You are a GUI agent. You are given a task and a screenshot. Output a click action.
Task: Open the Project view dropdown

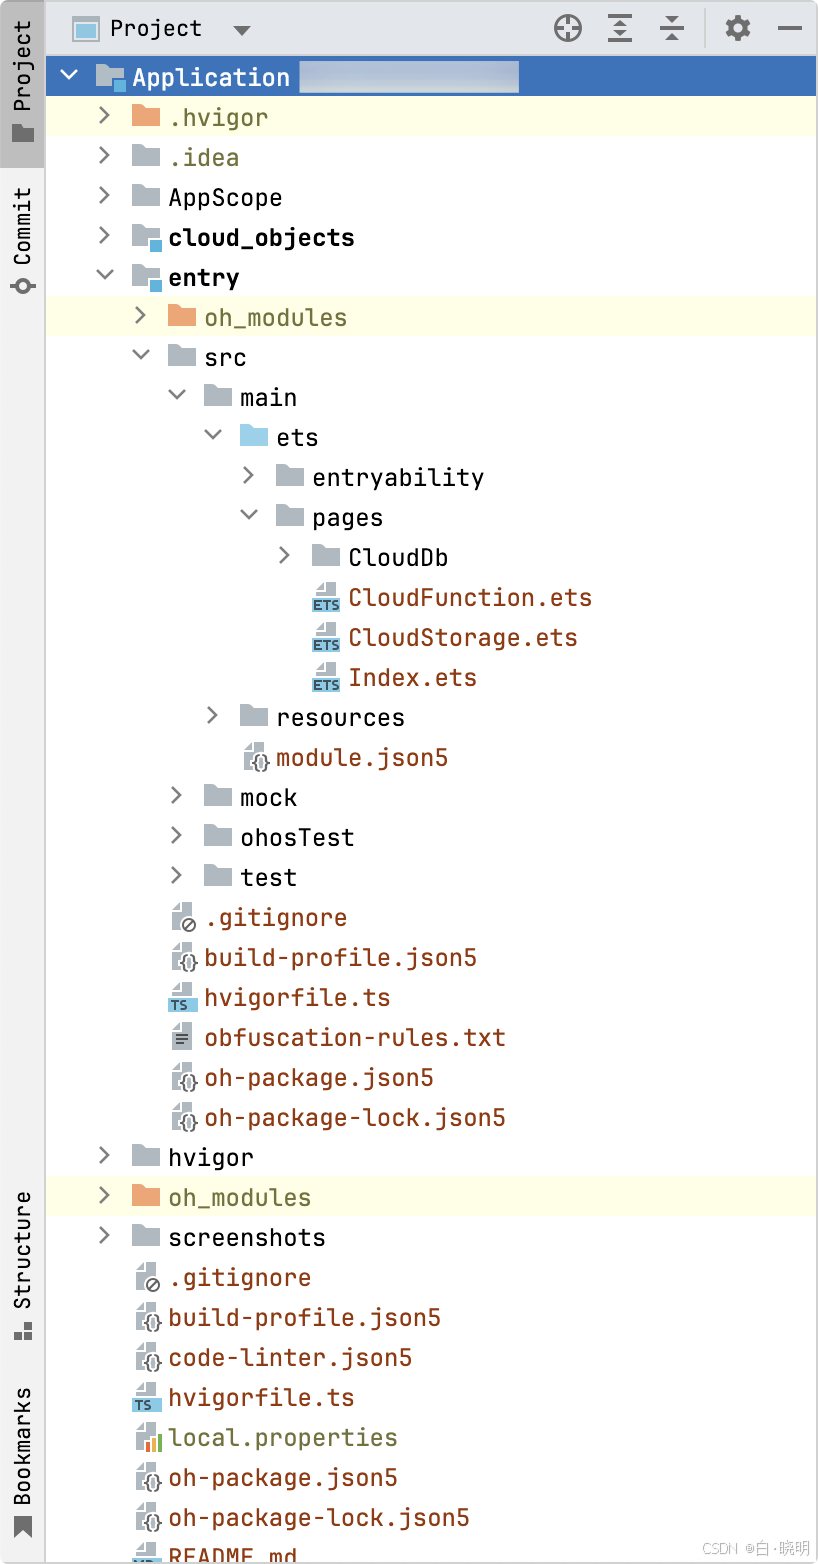tap(241, 30)
